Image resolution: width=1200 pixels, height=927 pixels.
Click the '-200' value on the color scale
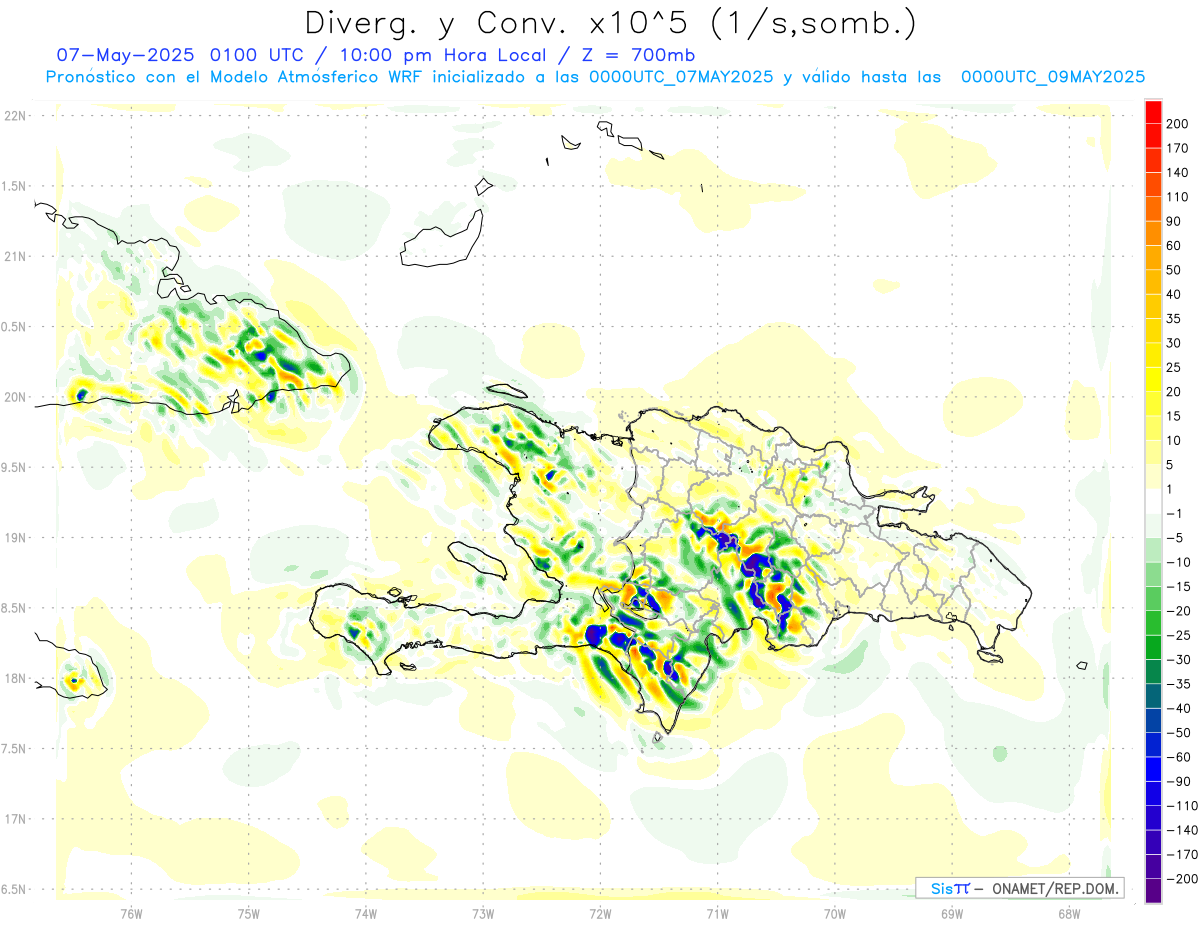pyautogui.click(x=1183, y=879)
